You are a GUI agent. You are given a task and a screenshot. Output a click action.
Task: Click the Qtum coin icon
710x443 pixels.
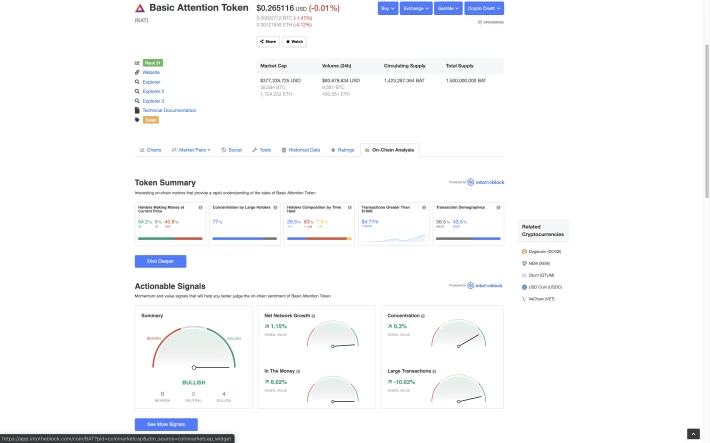tap(524, 275)
